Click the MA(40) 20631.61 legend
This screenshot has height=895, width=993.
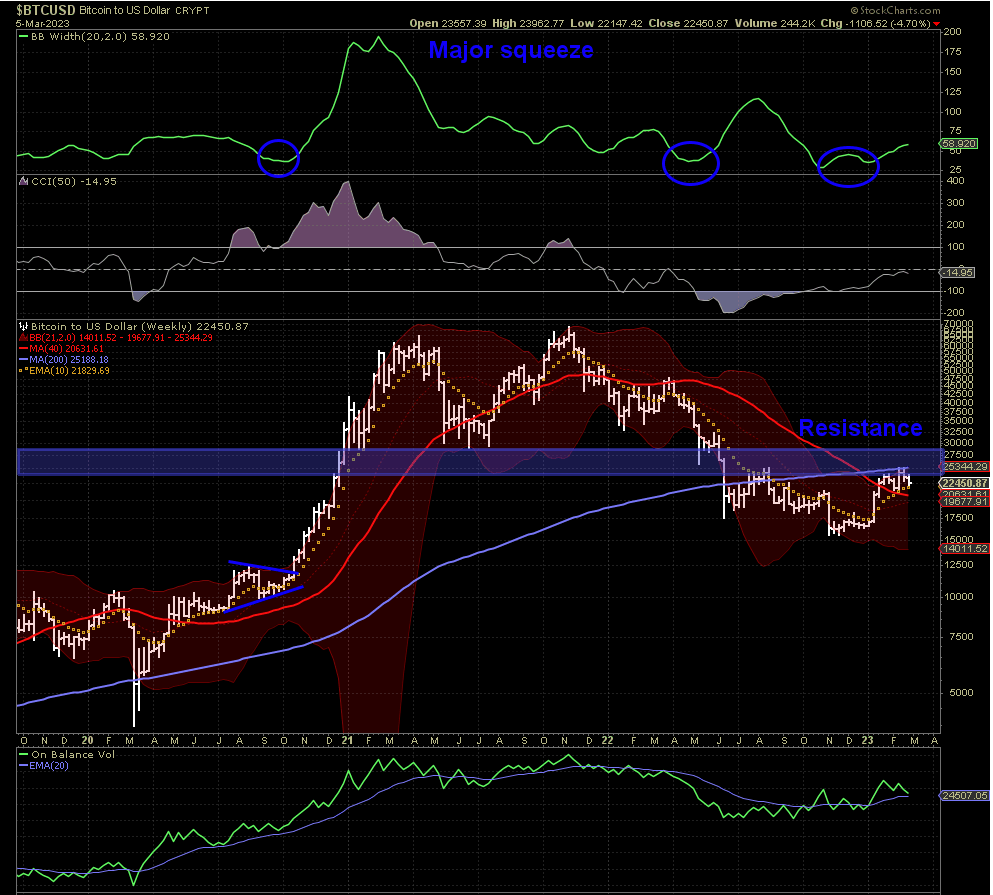(x=66, y=348)
